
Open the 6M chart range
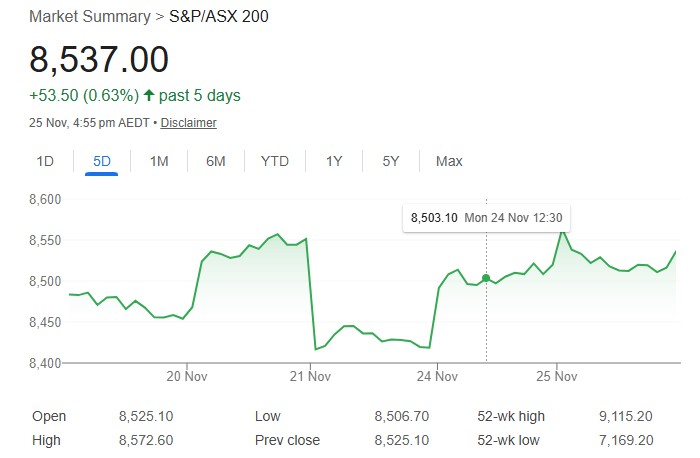tap(216, 161)
